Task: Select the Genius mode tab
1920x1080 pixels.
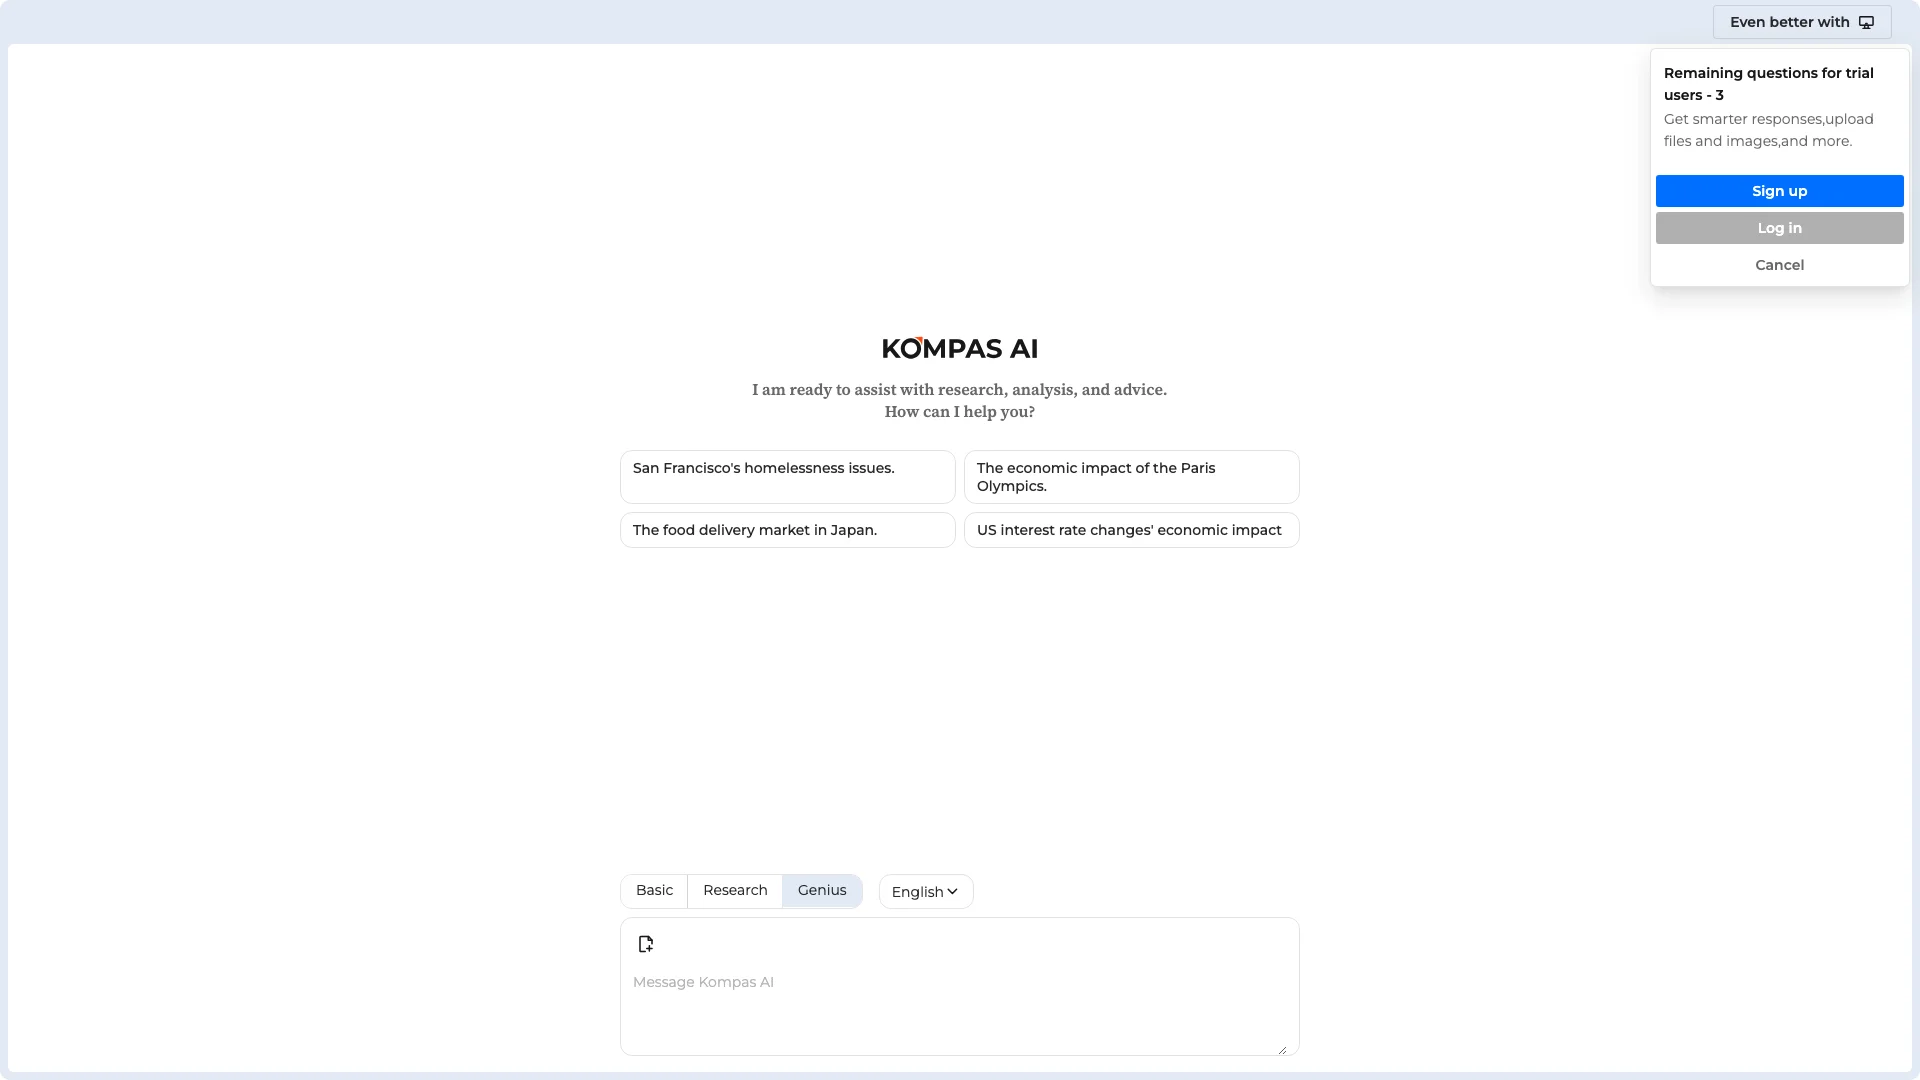Action: 822,890
